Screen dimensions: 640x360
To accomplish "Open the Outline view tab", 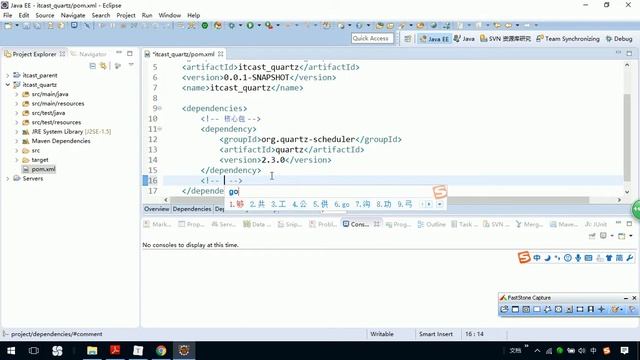I will pyautogui.click(x=431, y=224).
